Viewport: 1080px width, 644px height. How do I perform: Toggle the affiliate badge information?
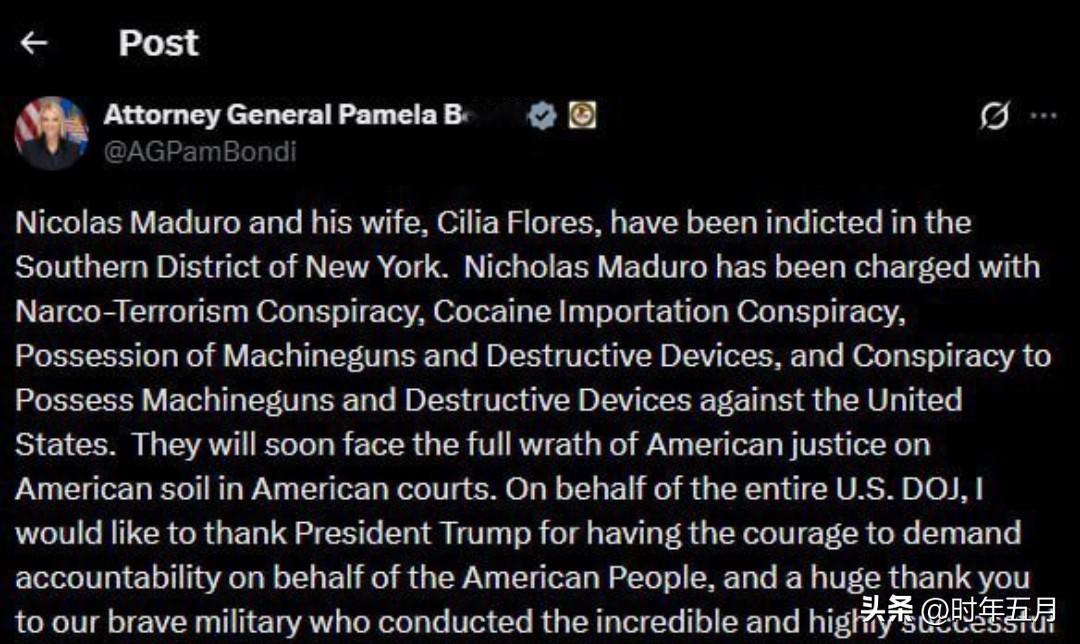581,114
